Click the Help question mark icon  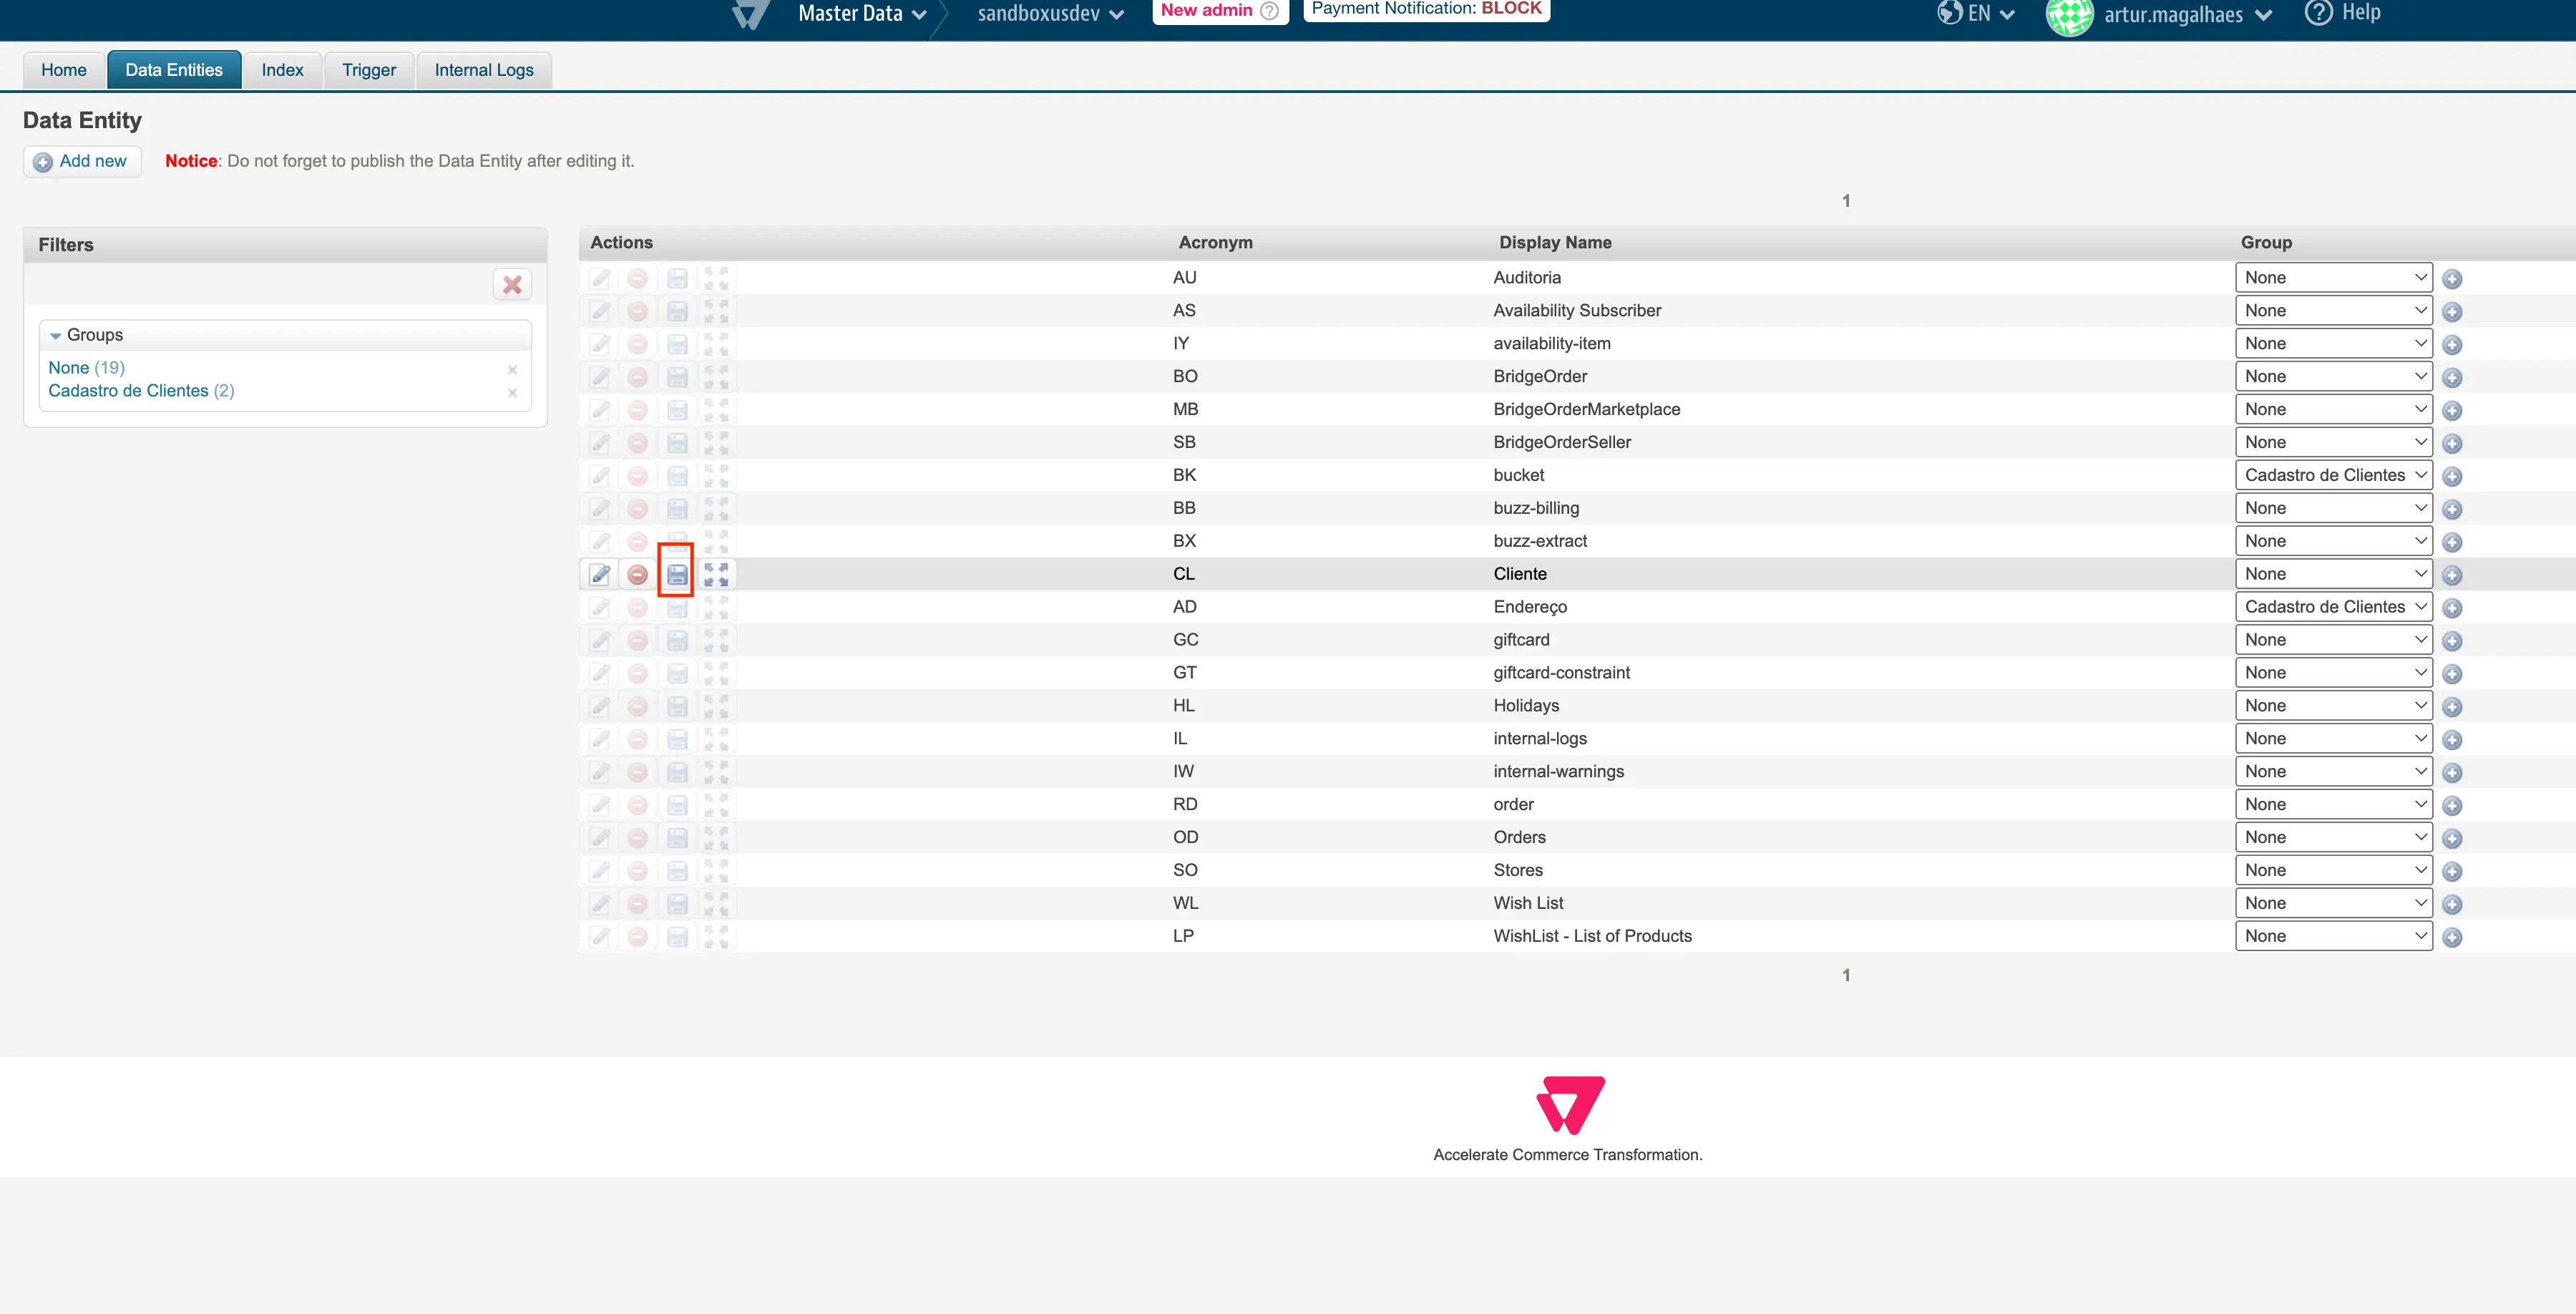(2318, 13)
